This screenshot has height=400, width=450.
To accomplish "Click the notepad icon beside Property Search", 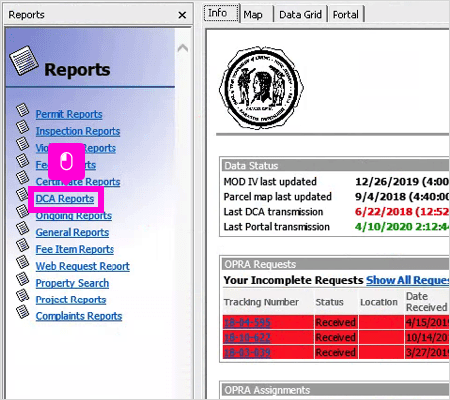I will tap(22, 279).
